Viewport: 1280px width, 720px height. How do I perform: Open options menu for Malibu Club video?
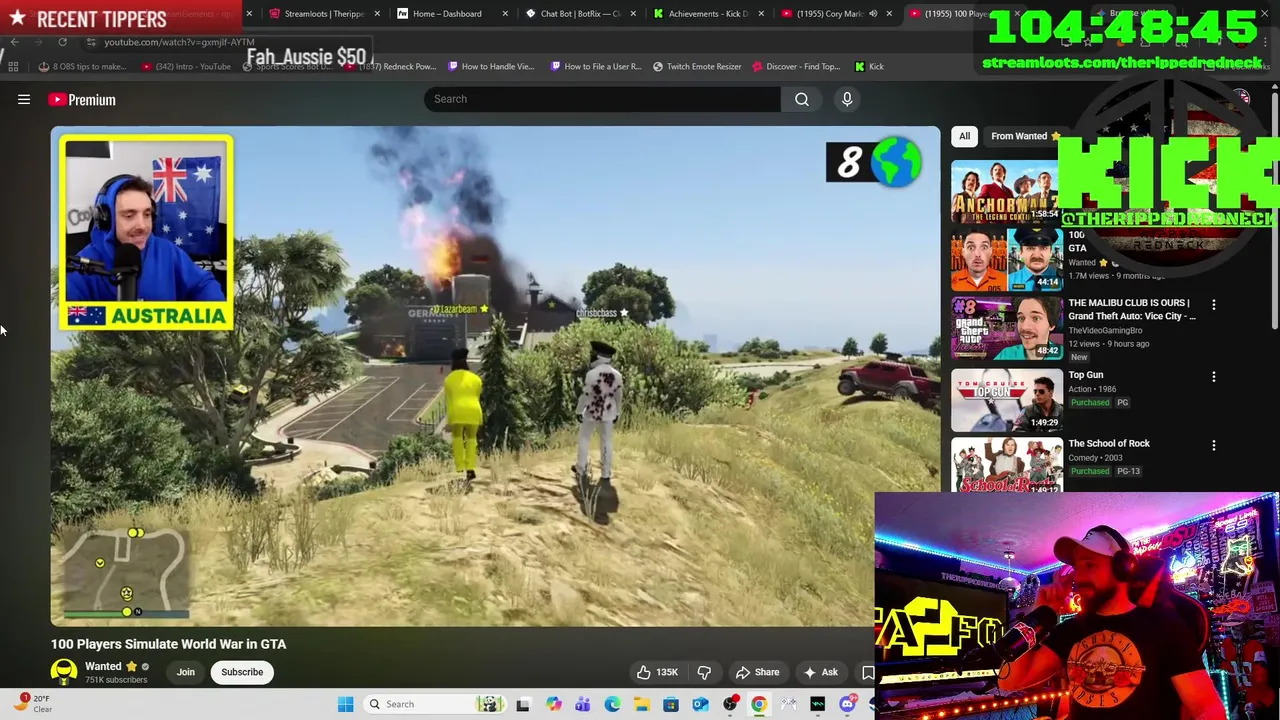point(1213,304)
